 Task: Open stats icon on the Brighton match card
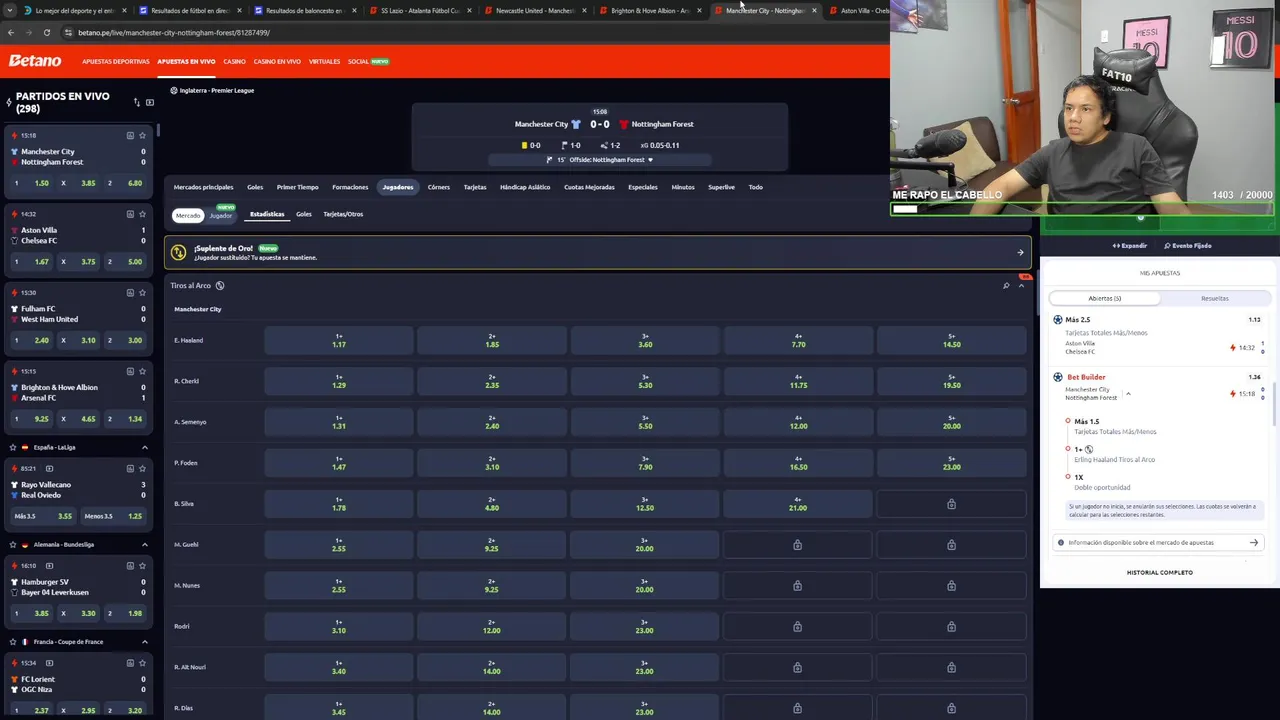coord(130,371)
